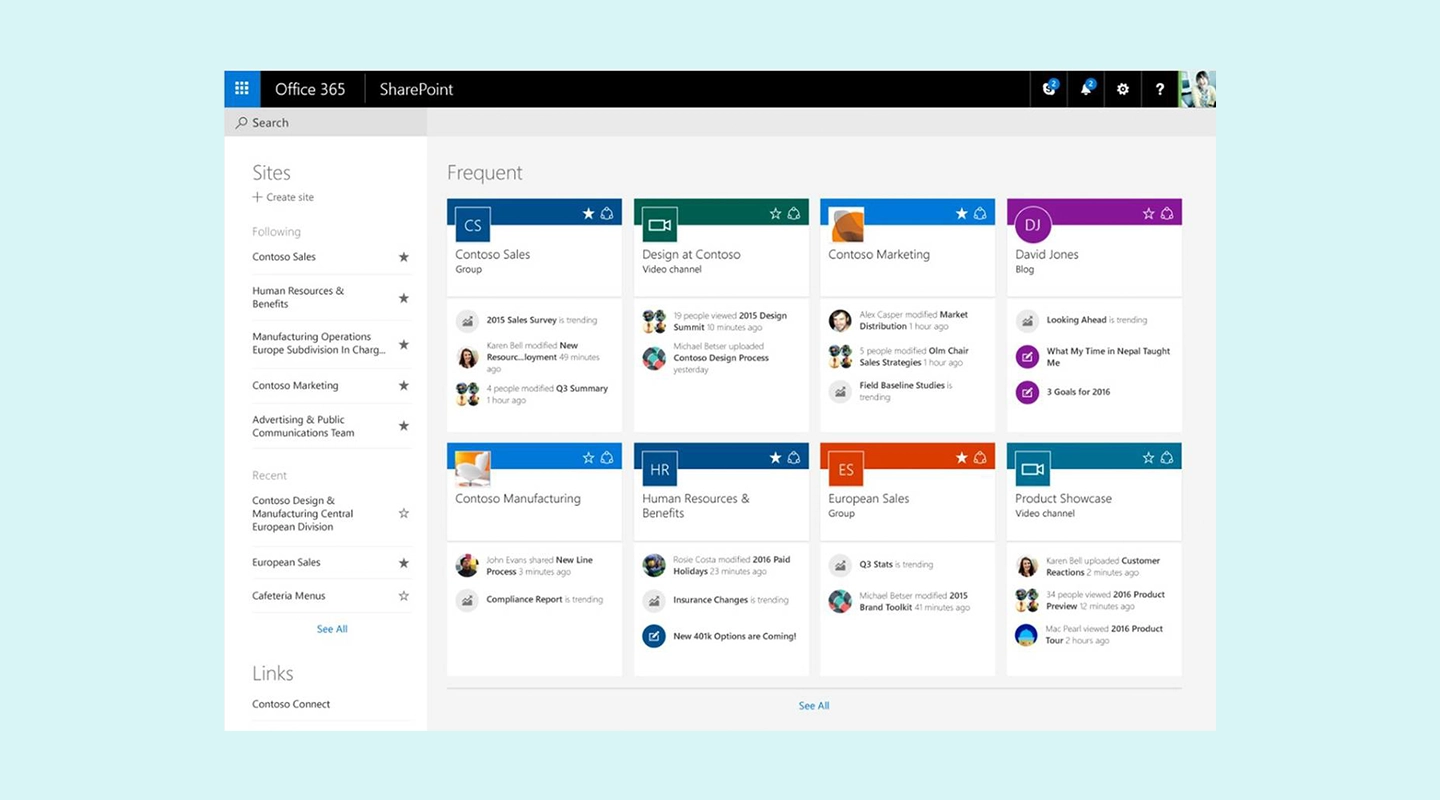Image resolution: width=1440 pixels, height=800 pixels.
Task: Toggle star on Contoso Marketing card
Action: [962, 213]
